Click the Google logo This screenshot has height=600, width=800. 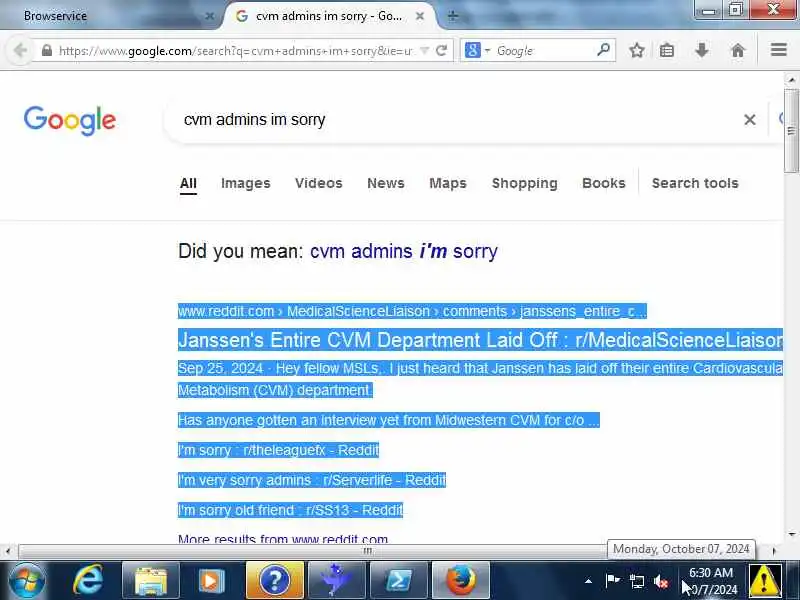point(70,120)
